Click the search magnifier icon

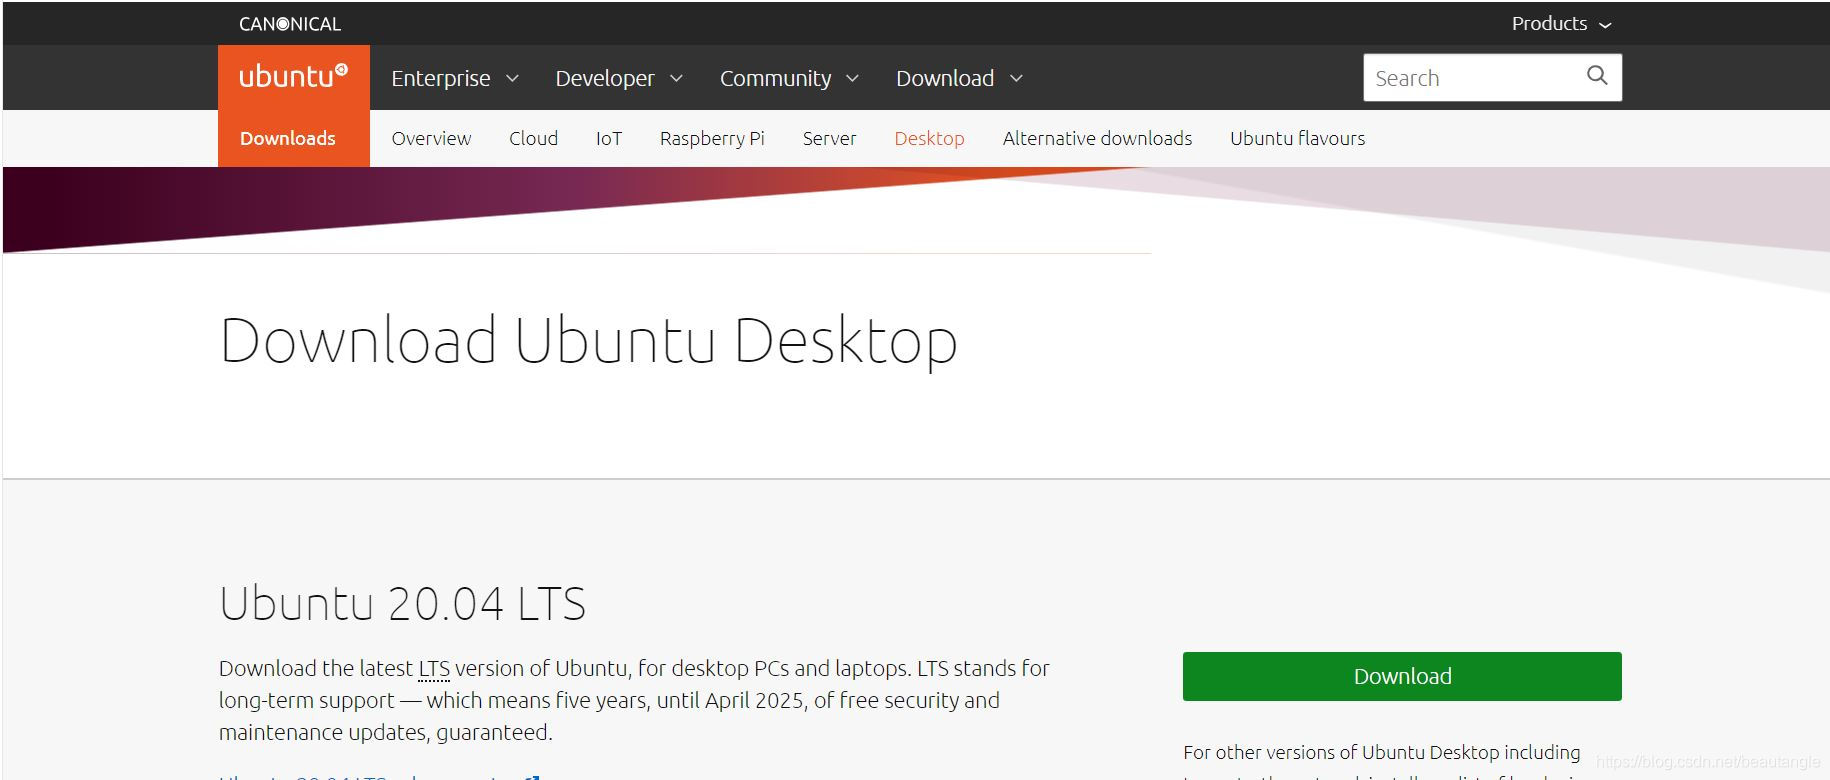(1597, 76)
